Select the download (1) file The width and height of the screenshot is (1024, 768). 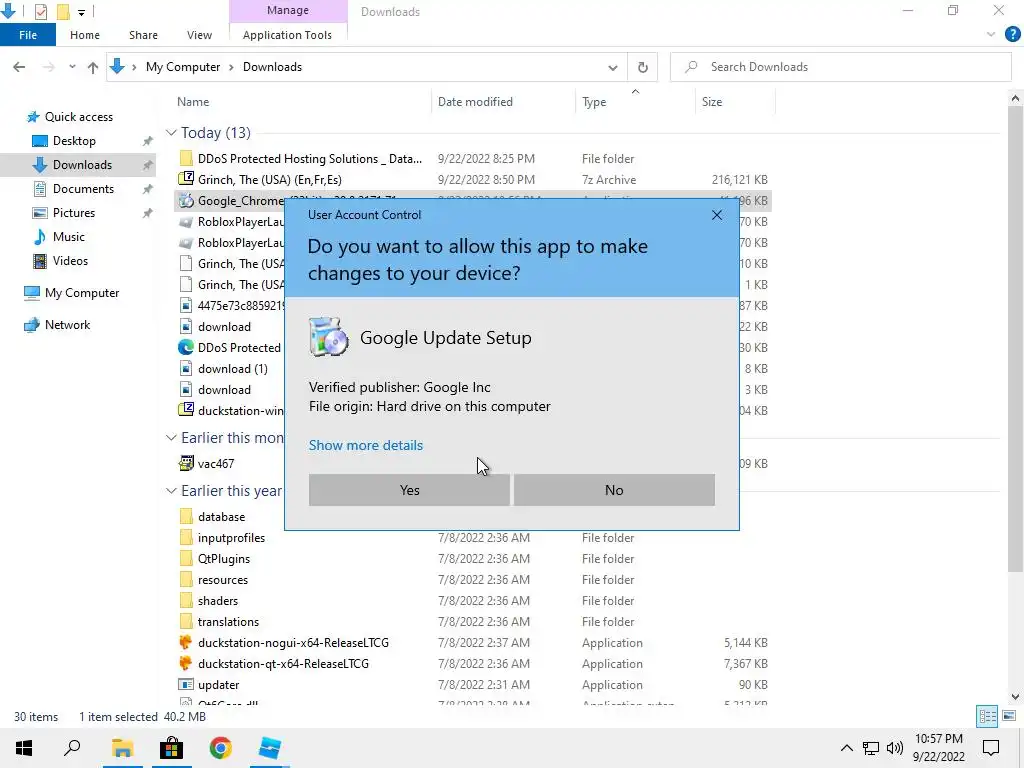[x=232, y=369]
